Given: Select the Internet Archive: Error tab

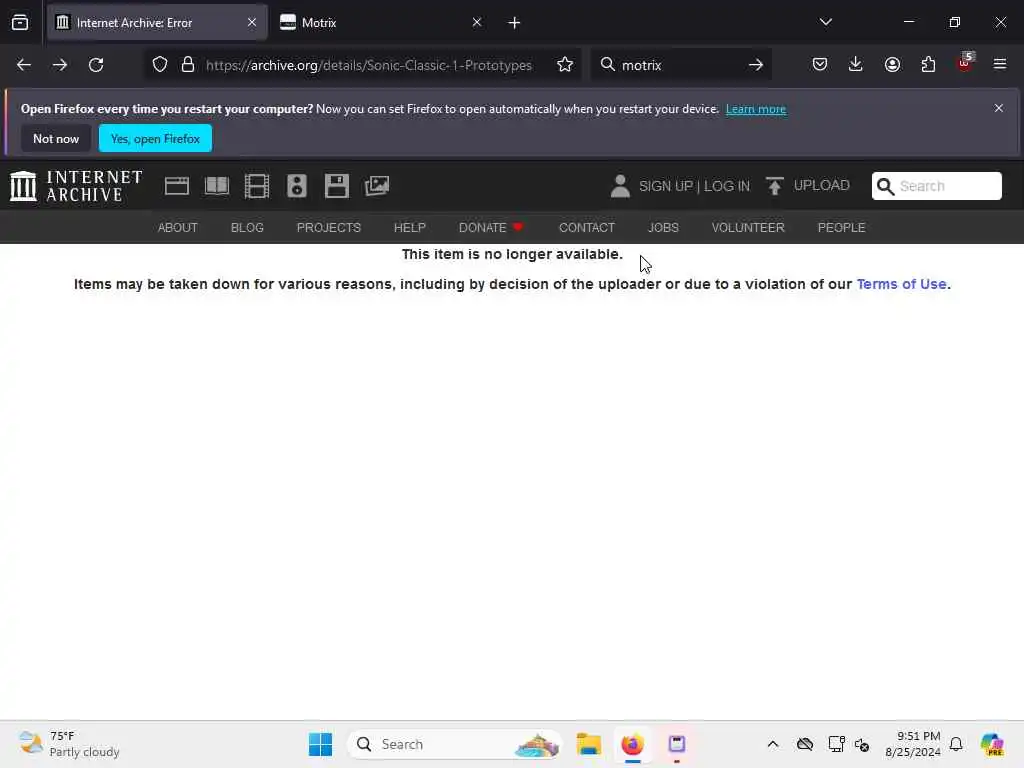Looking at the screenshot, I should pos(157,23).
